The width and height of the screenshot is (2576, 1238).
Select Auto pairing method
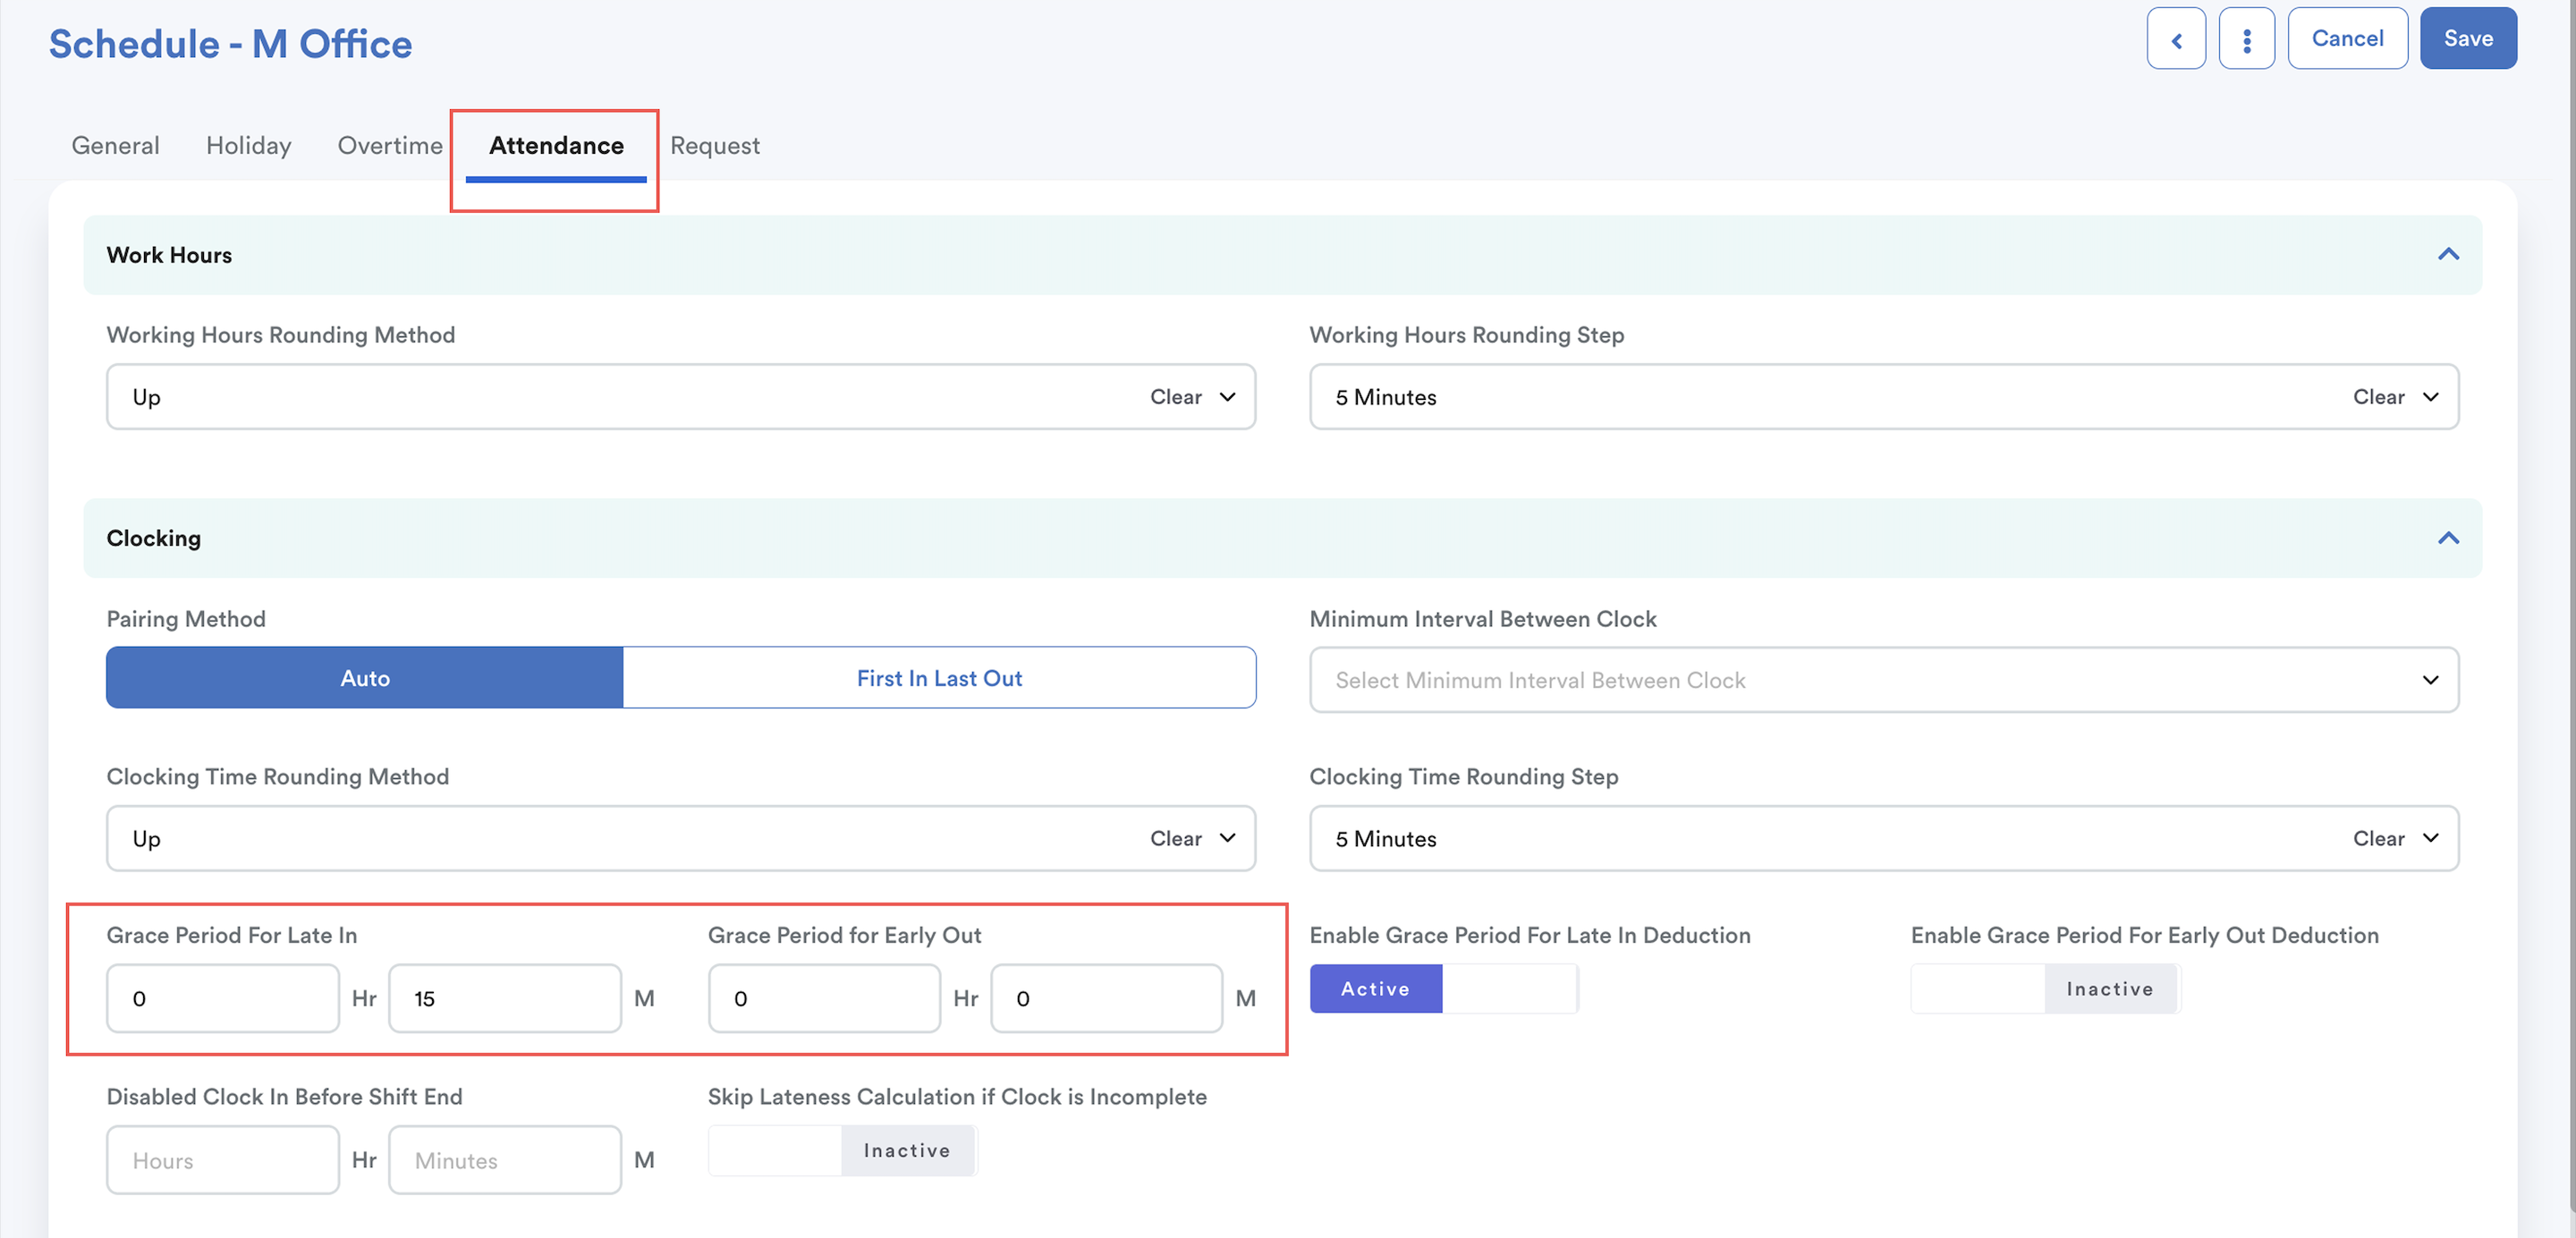pyautogui.click(x=365, y=678)
